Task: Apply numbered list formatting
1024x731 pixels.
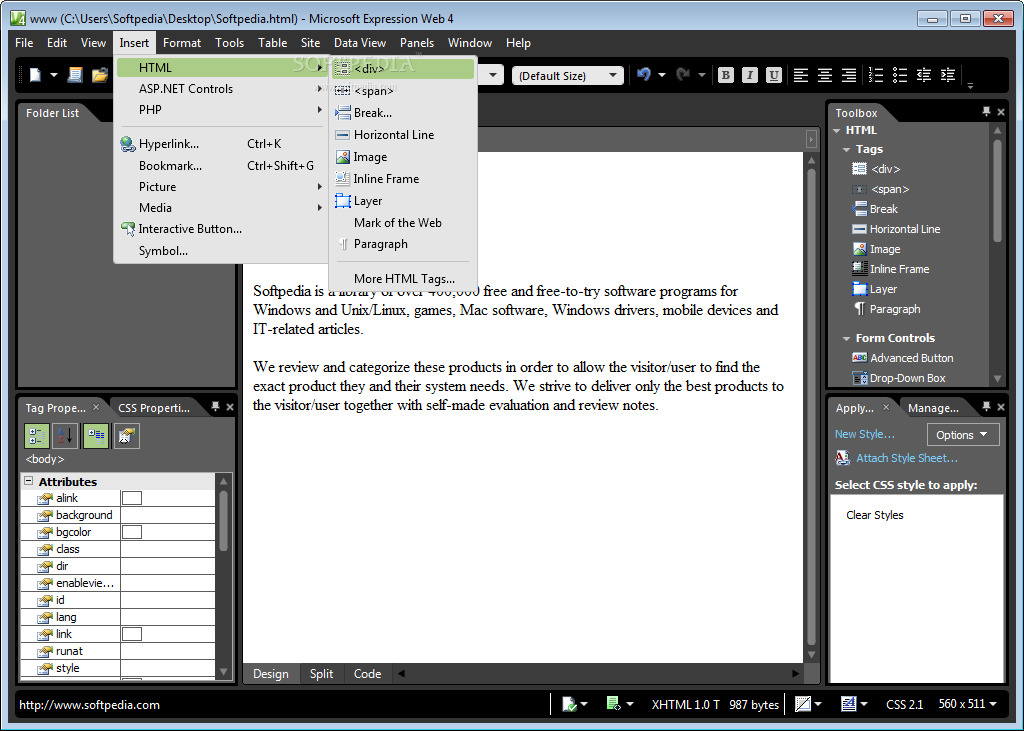Action: [876, 75]
